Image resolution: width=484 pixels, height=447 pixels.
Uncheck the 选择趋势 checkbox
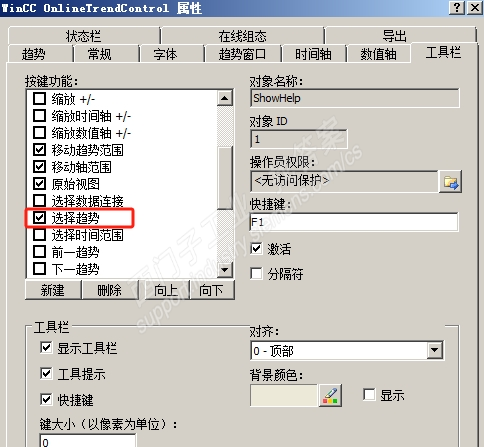click(40, 218)
